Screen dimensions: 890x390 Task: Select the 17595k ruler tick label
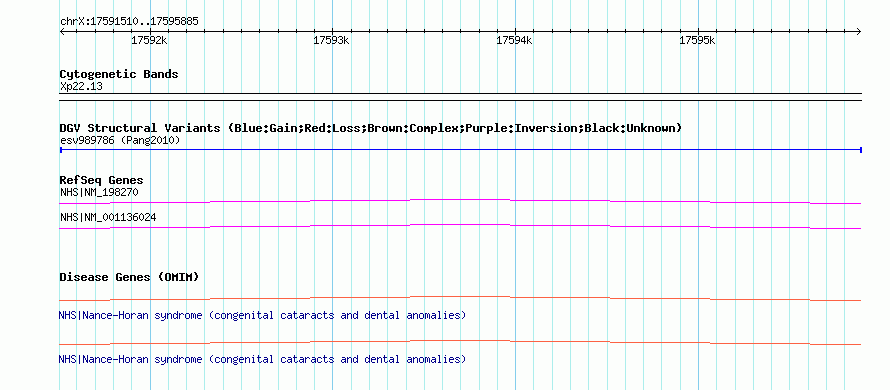click(x=697, y=41)
